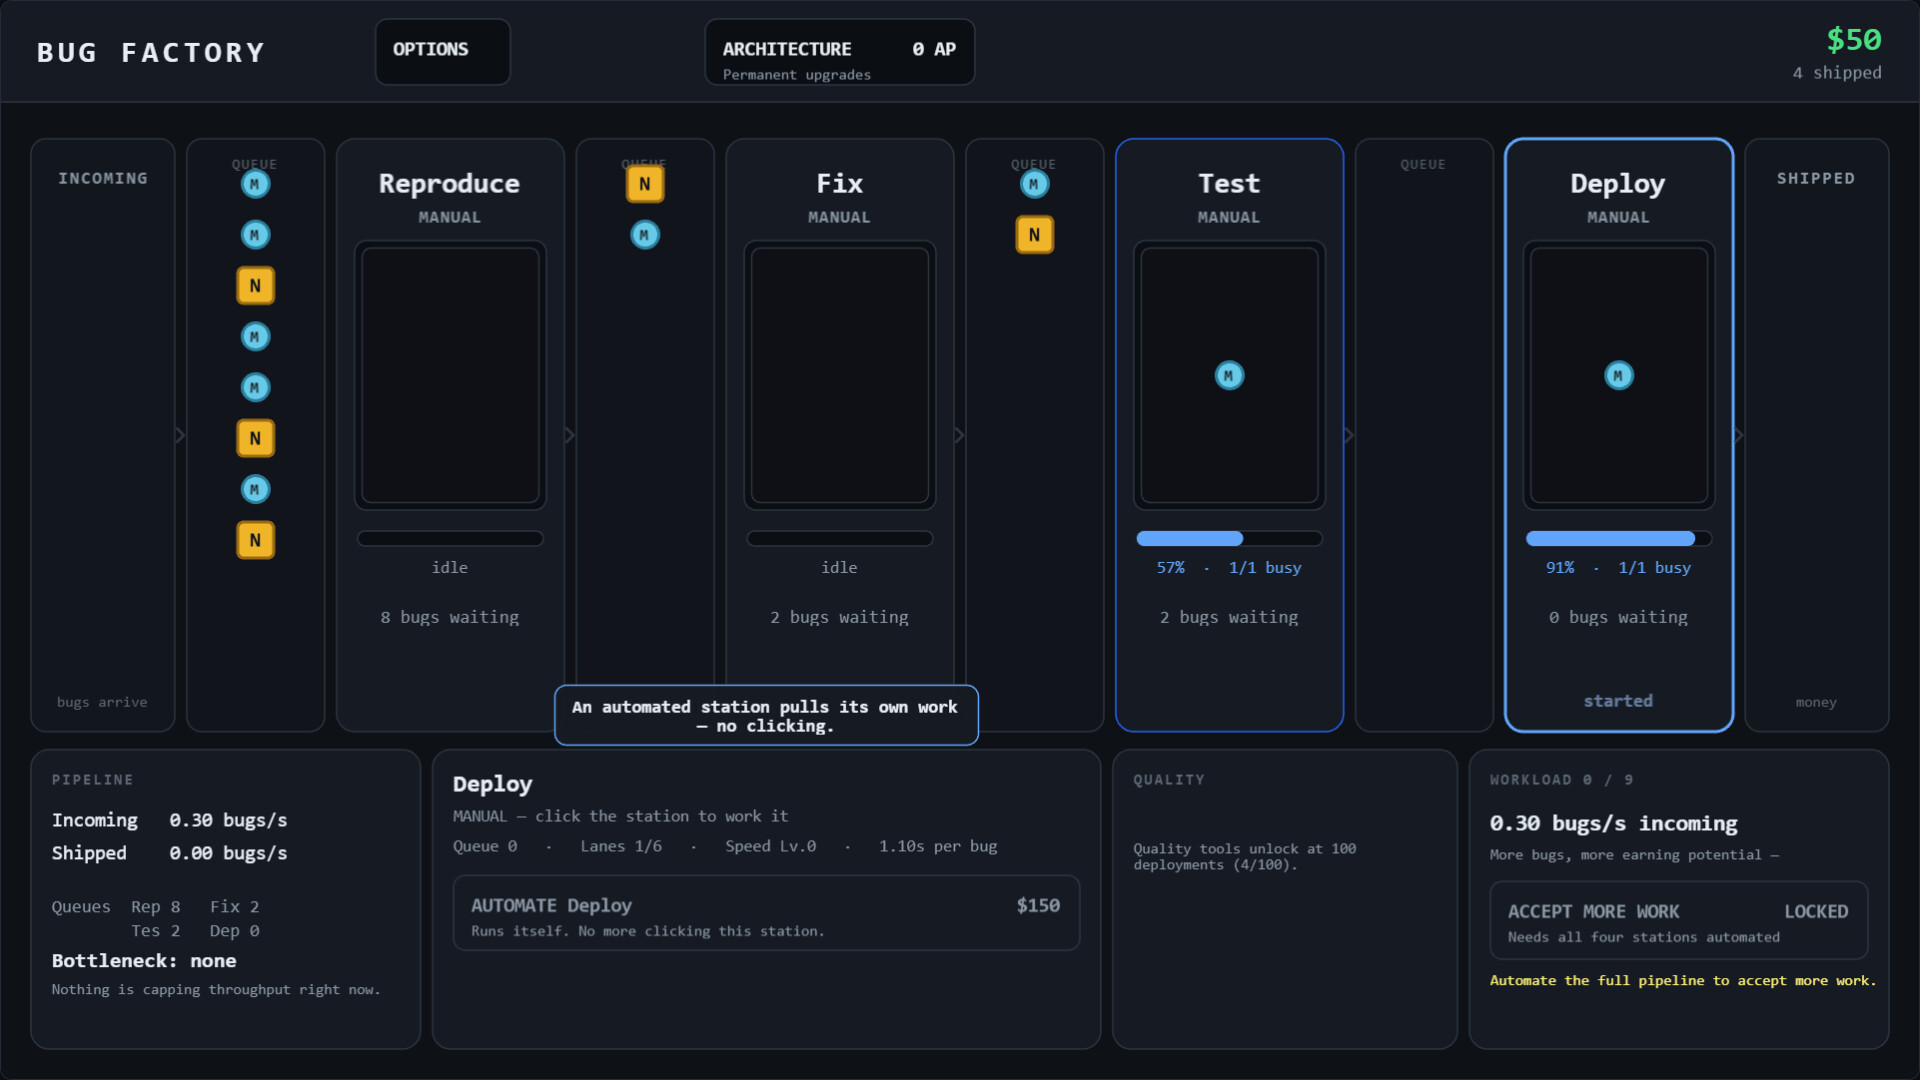Click '0 bugs waiting' under Deploy
The height and width of the screenshot is (1080, 1920).
pos(1618,617)
